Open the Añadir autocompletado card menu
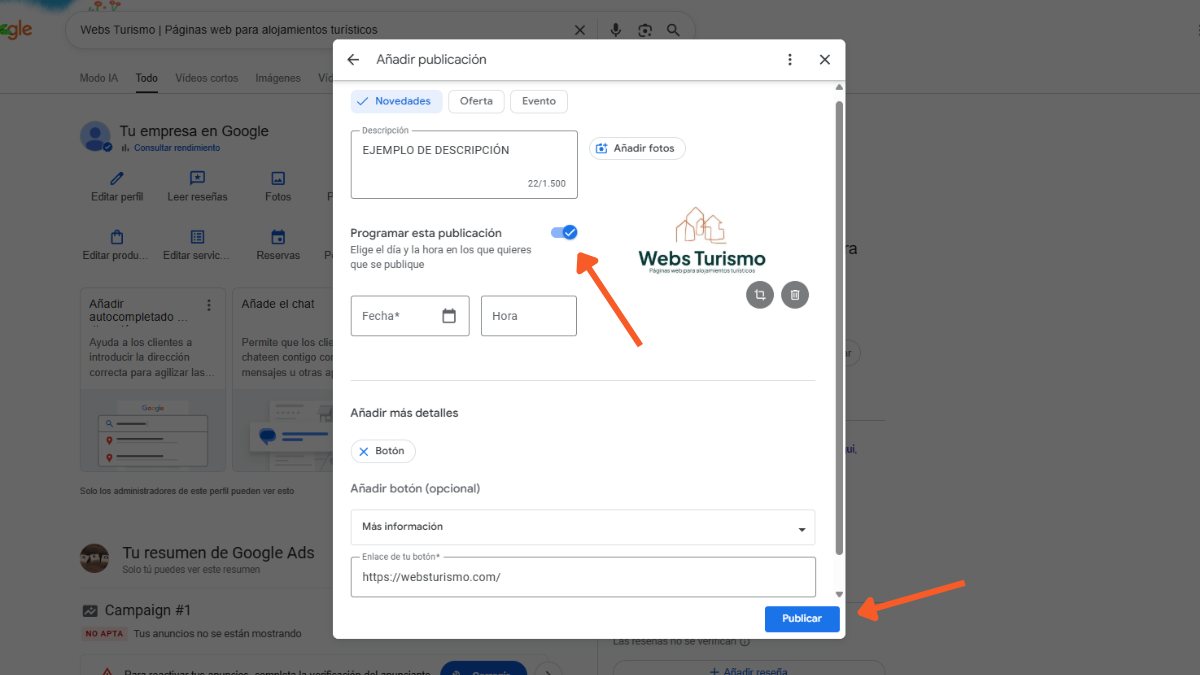 209,305
